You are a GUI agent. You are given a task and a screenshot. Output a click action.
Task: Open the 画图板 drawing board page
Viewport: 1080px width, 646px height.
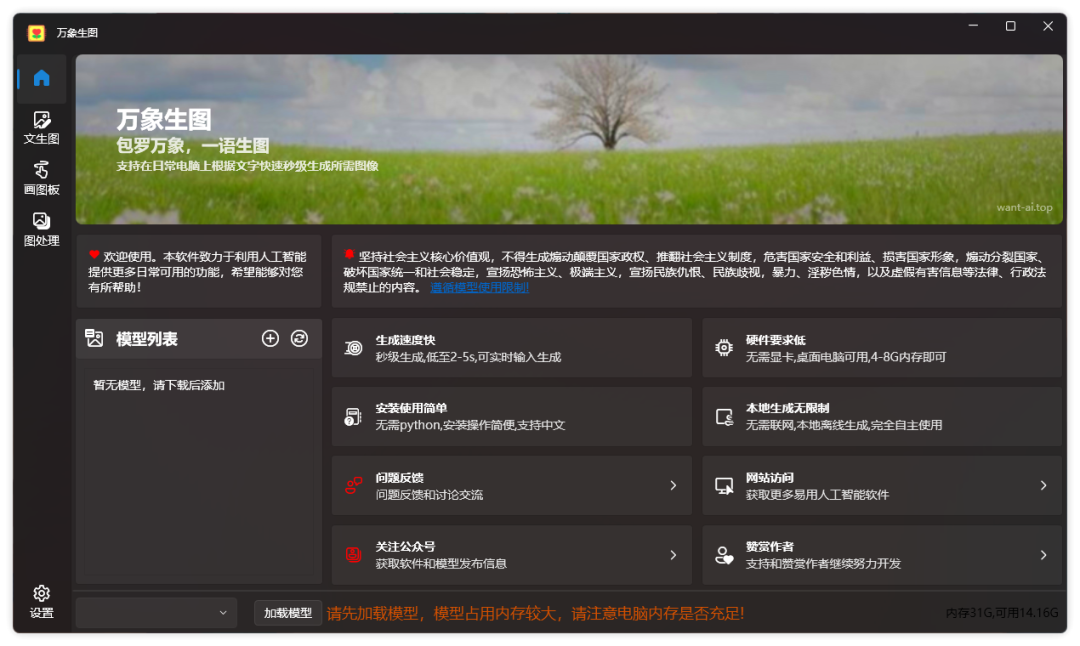coord(42,179)
